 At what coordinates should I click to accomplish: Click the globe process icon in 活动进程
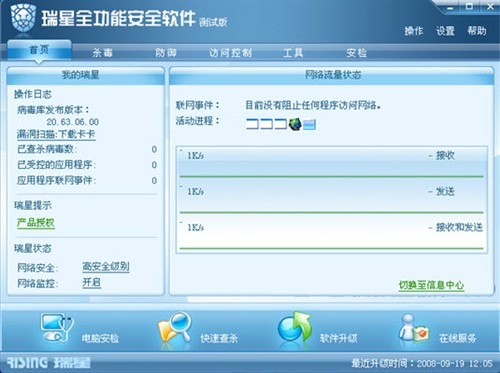click(295, 124)
